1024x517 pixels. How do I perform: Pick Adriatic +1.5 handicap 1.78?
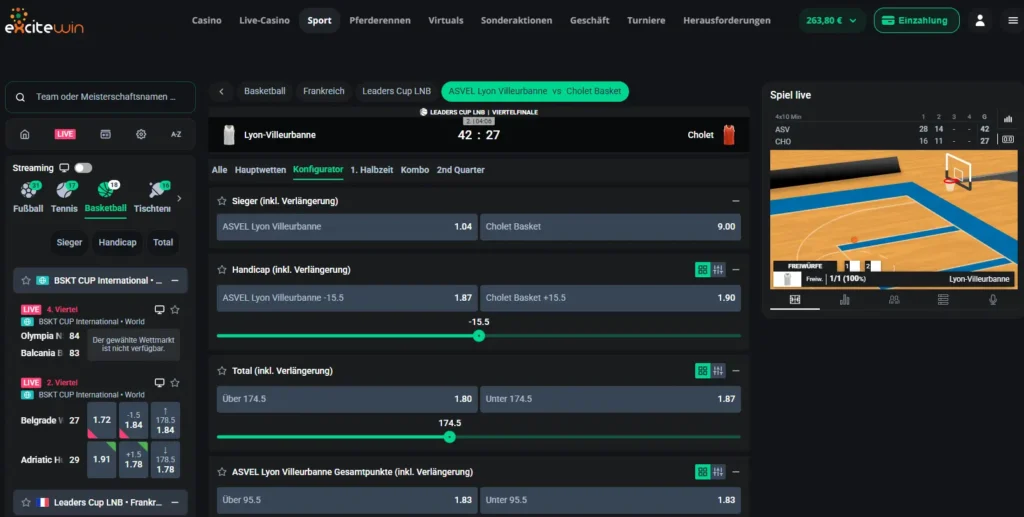pyautogui.click(x=133, y=460)
